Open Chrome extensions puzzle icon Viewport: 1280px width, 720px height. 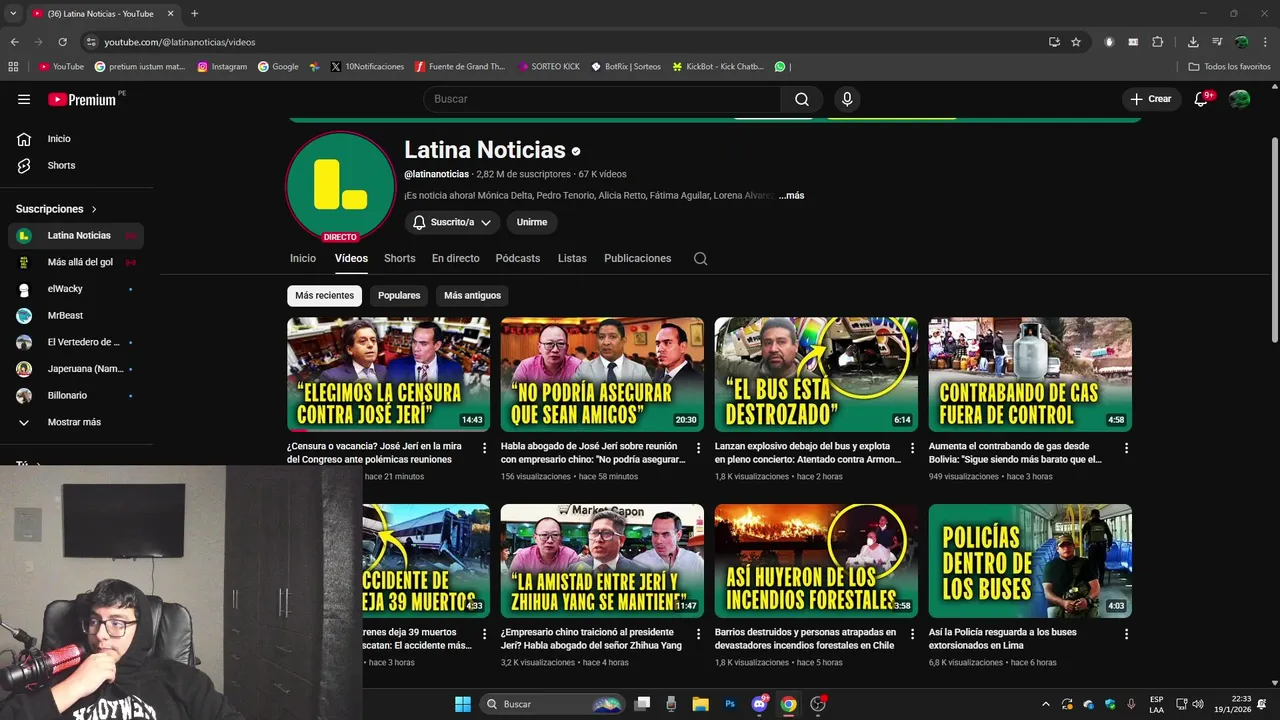[x=1158, y=42]
